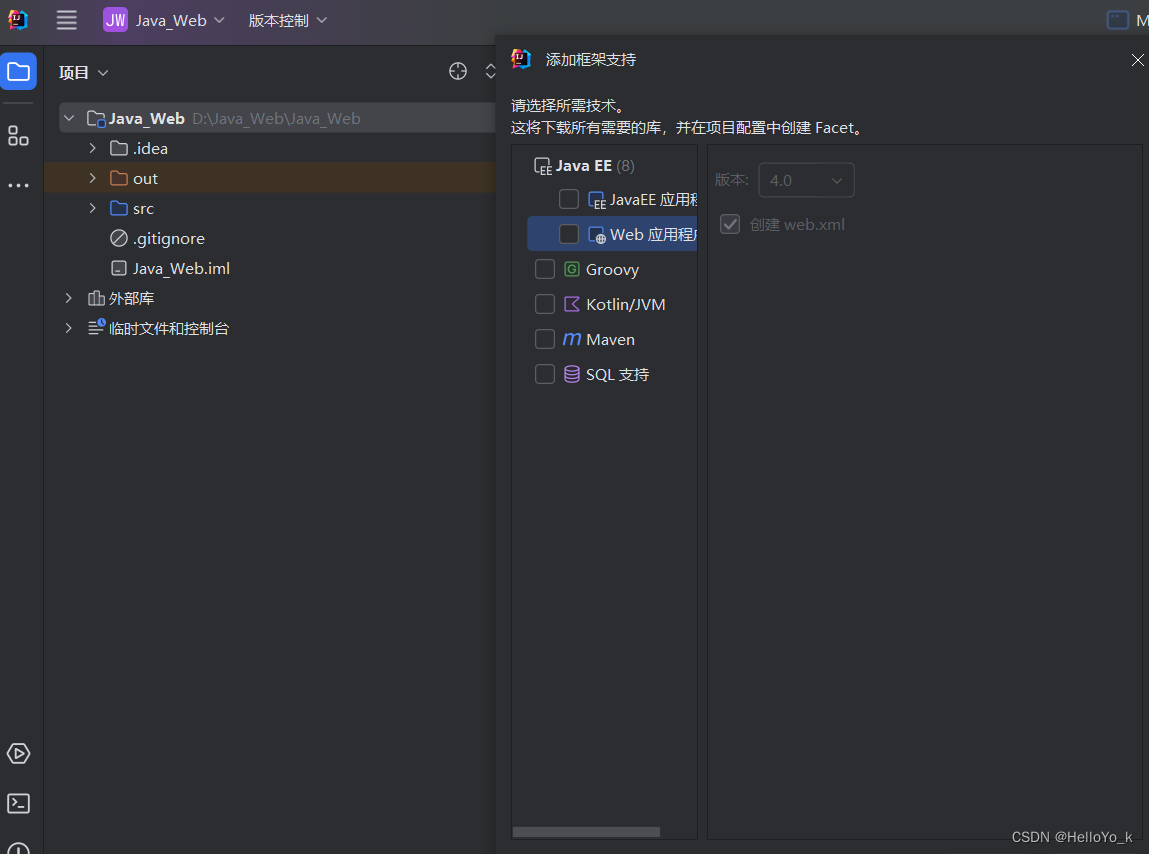Click the Groovy framework icon

[572, 269]
